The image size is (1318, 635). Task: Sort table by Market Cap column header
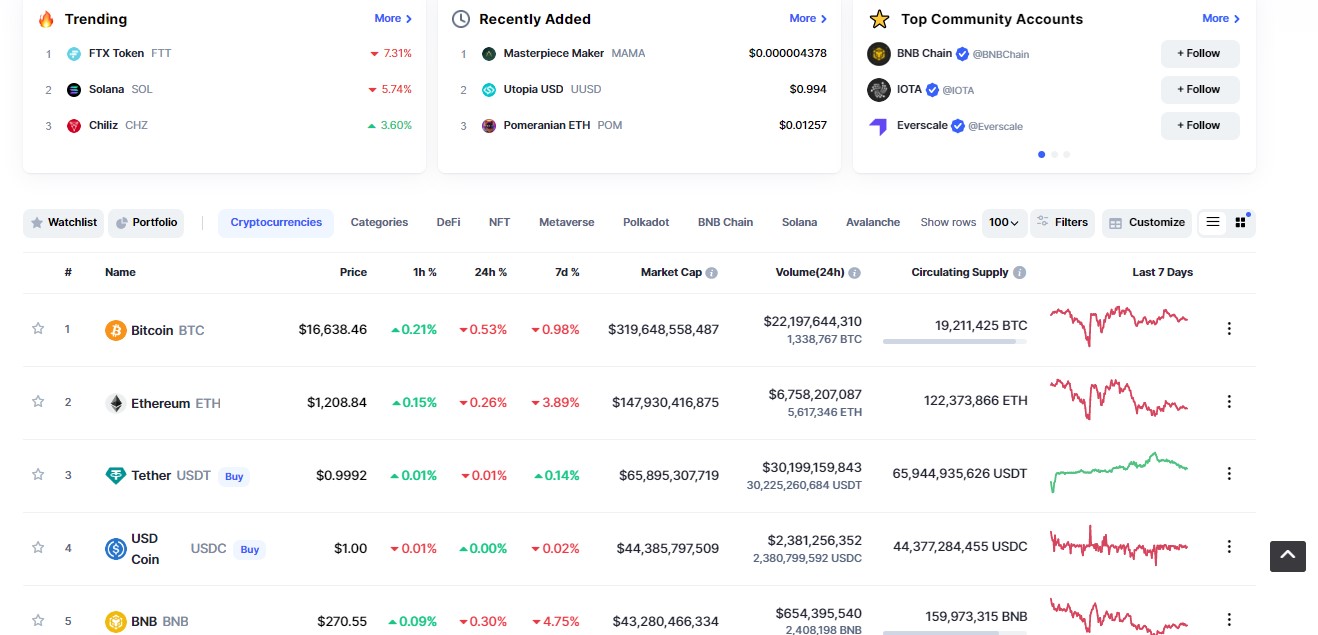click(x=671, y=272)
